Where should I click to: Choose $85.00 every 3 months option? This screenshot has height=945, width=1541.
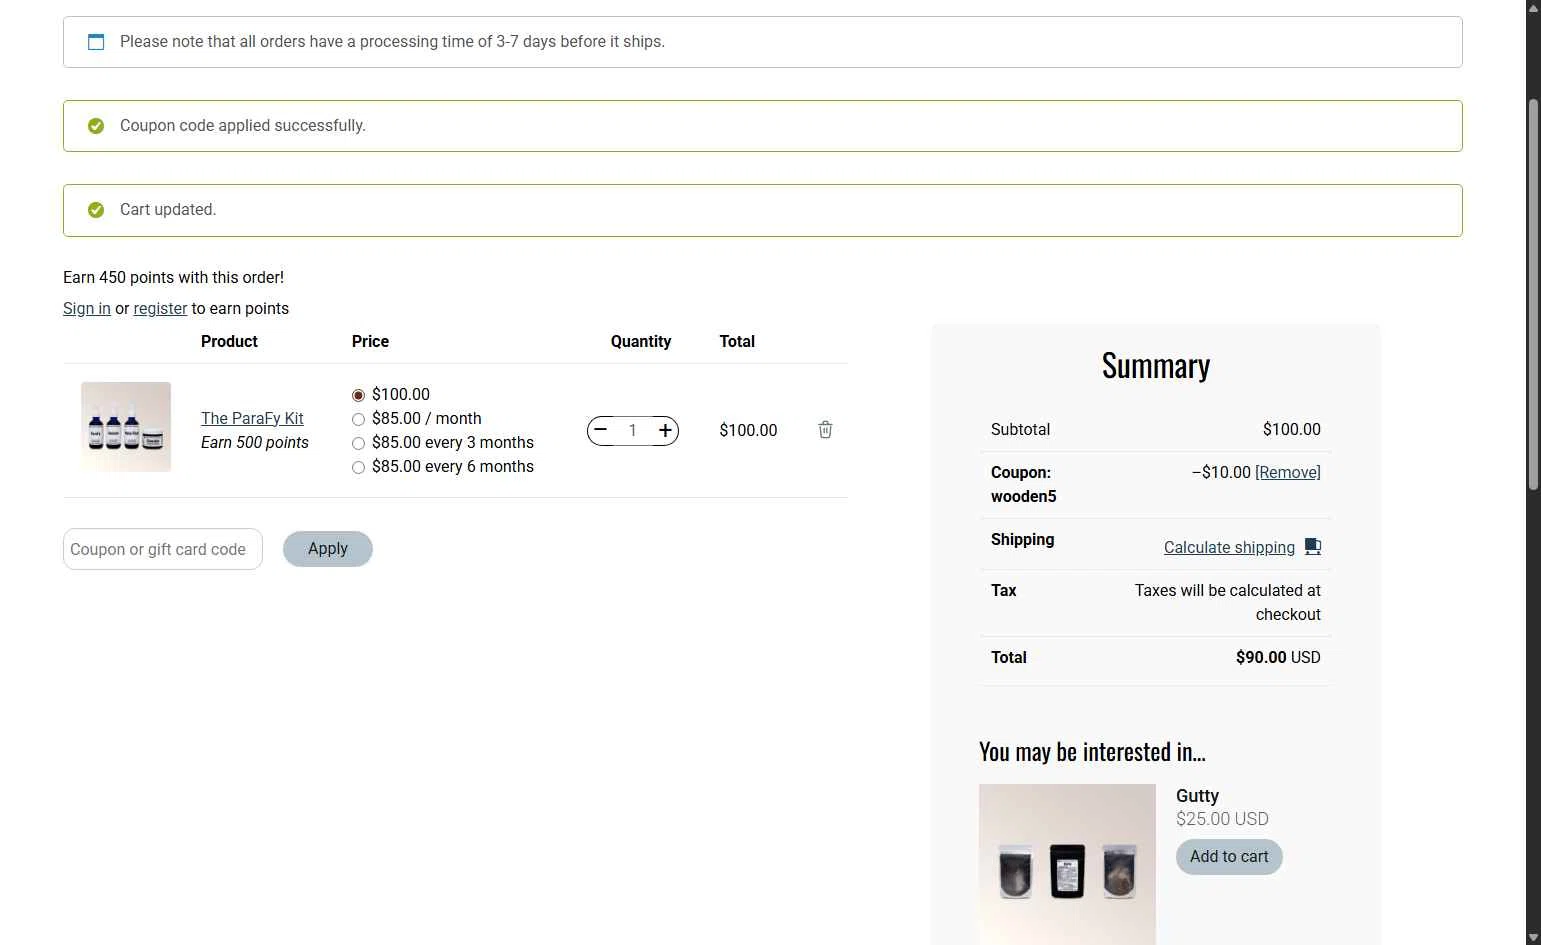(x=358, y=443)
